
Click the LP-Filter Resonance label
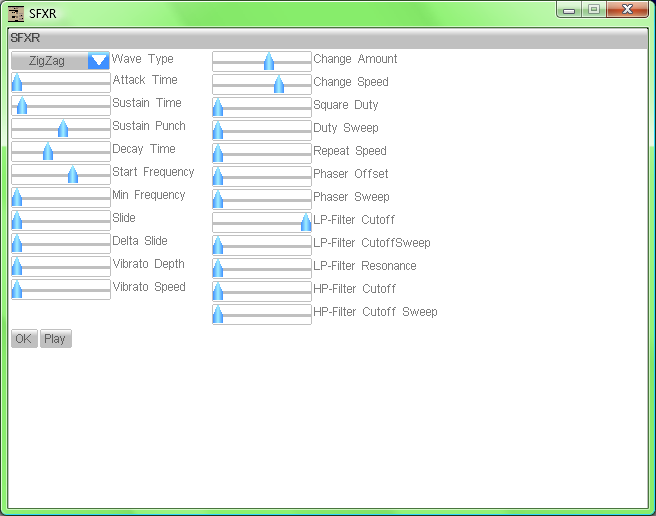(365, 266)
